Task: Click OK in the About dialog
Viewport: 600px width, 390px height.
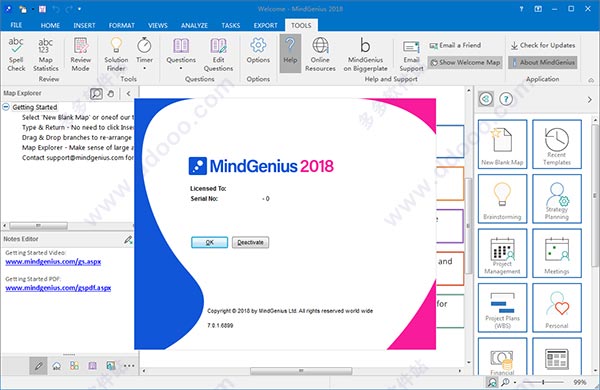Action: pyautogui.click(x=209, y=242)
